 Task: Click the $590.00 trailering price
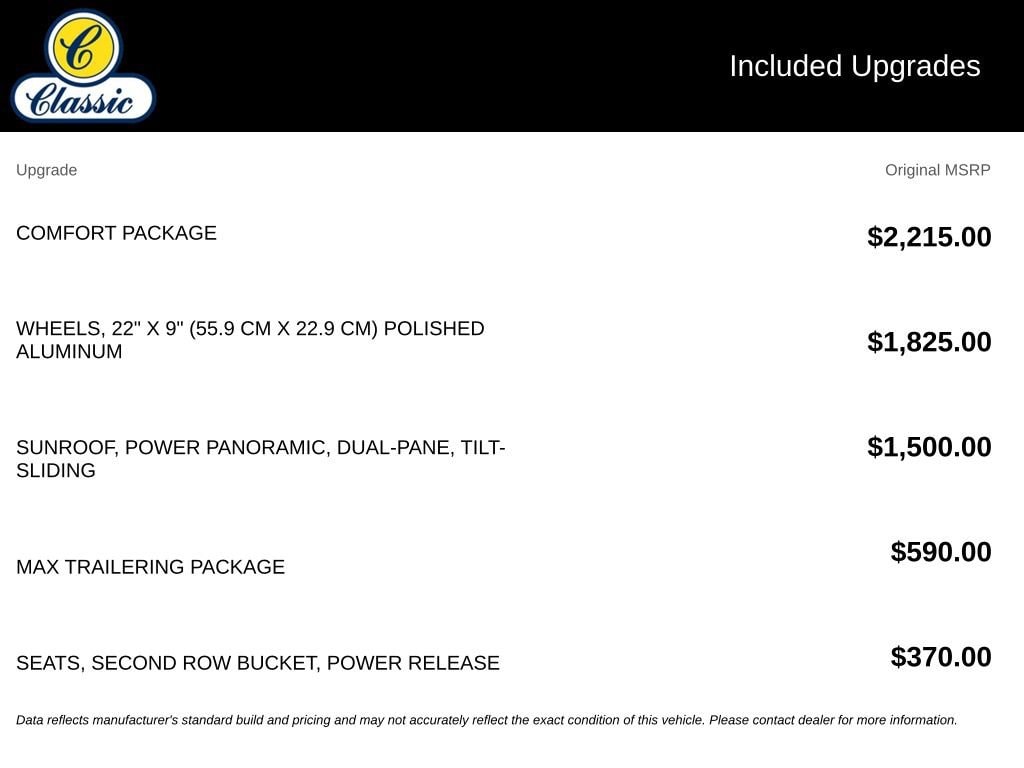(940, 552)
